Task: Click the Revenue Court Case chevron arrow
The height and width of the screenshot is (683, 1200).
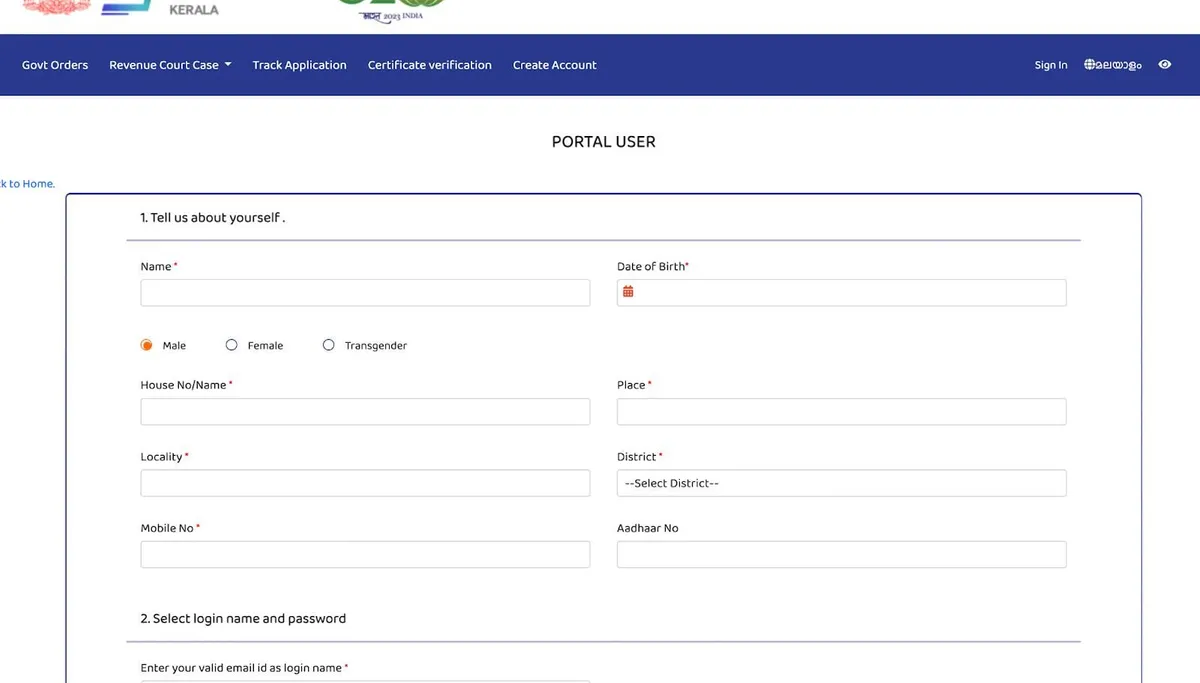Action: coord(228,64)
